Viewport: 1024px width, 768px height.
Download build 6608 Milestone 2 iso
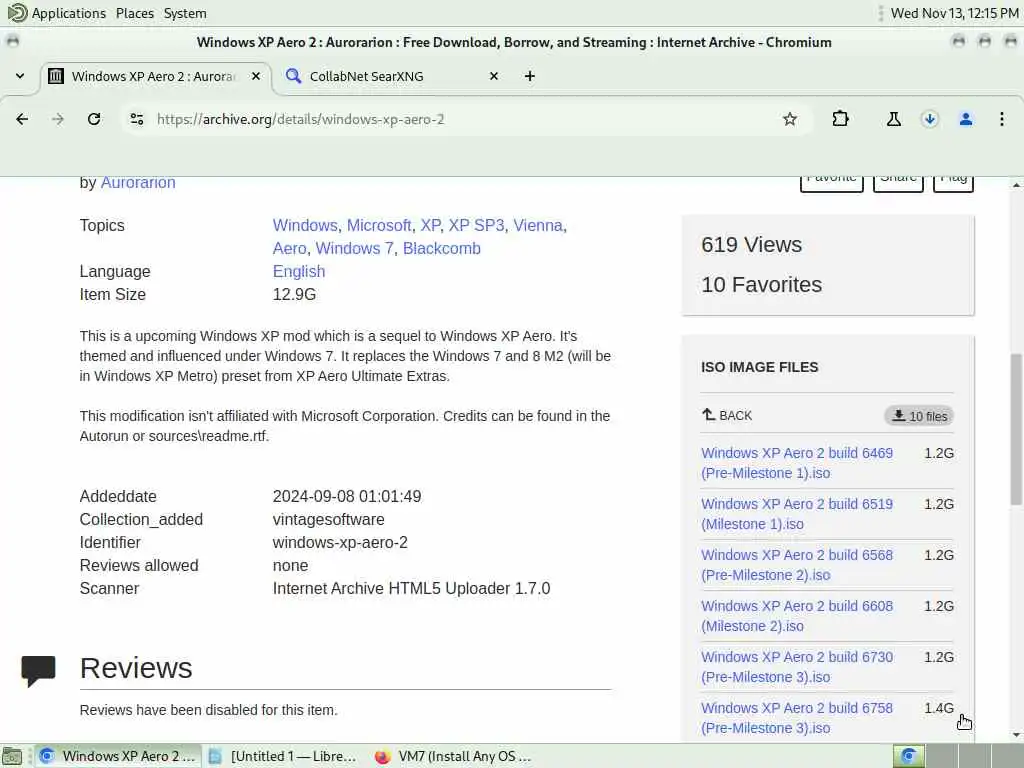797,616
